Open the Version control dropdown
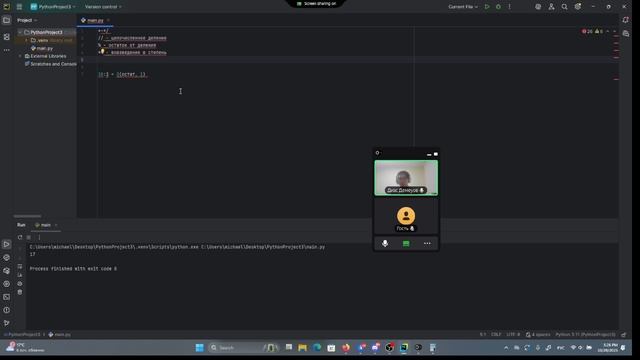640x360 pixels. (x=103, y=7)
